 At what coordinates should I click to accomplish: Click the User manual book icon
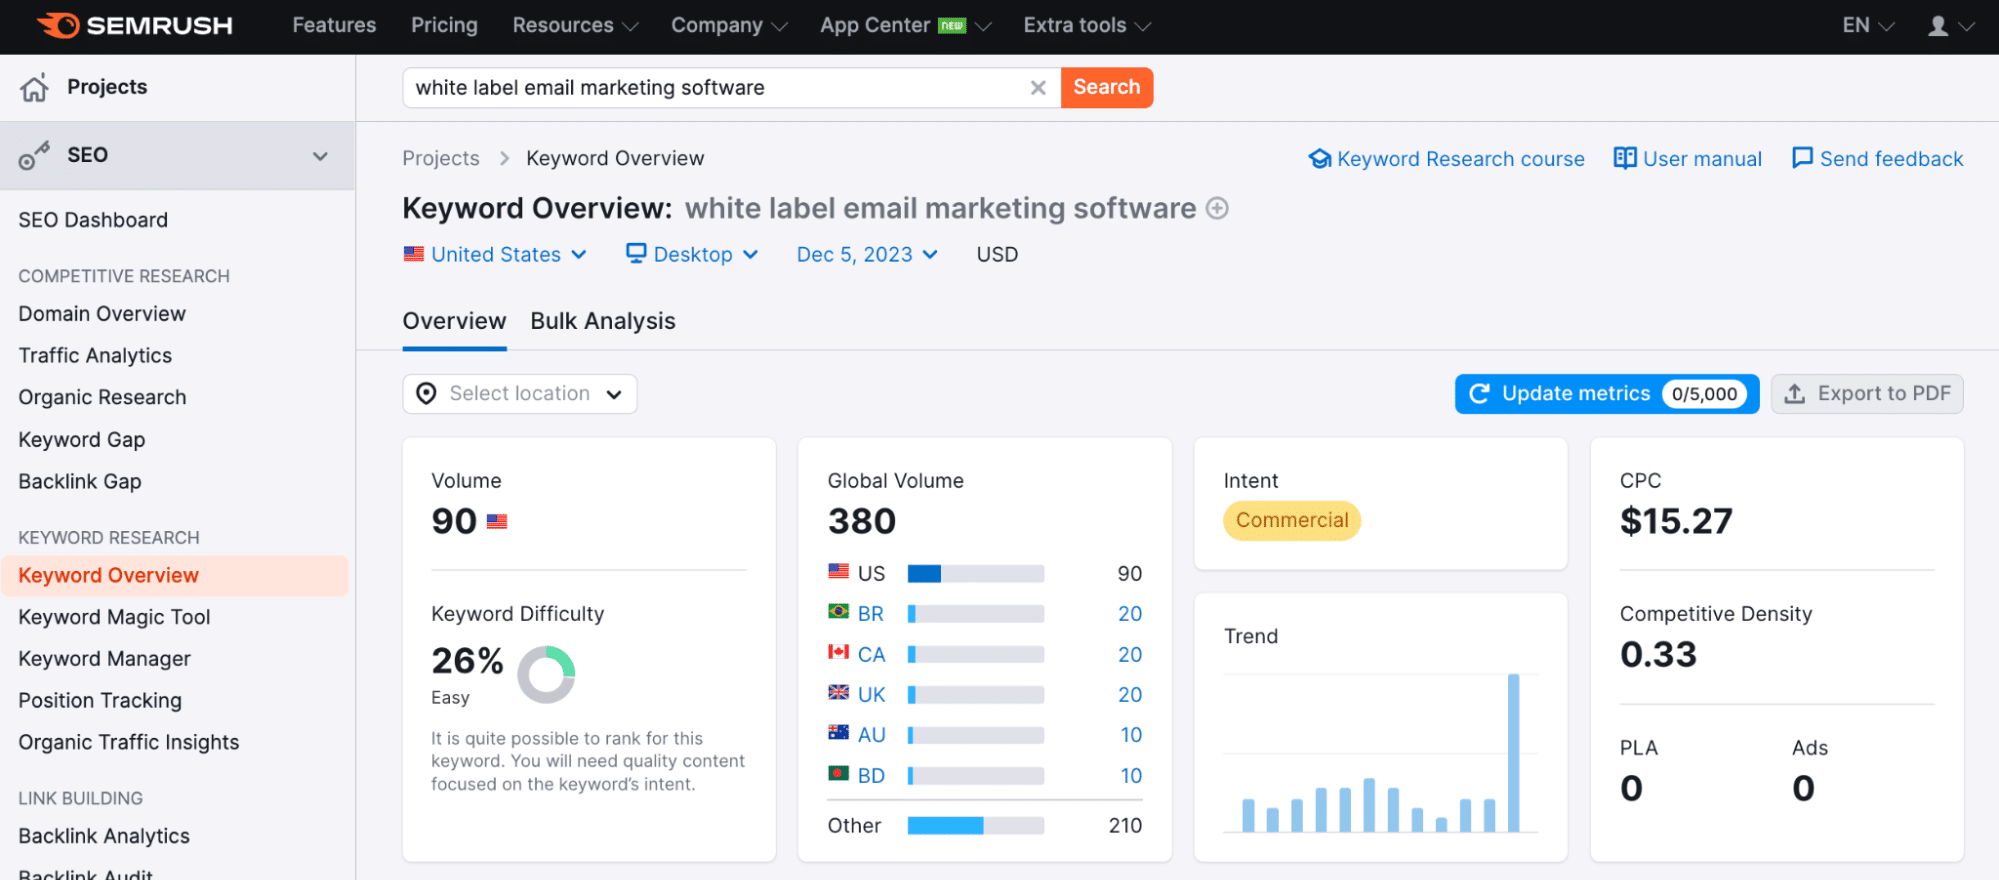1625,158
